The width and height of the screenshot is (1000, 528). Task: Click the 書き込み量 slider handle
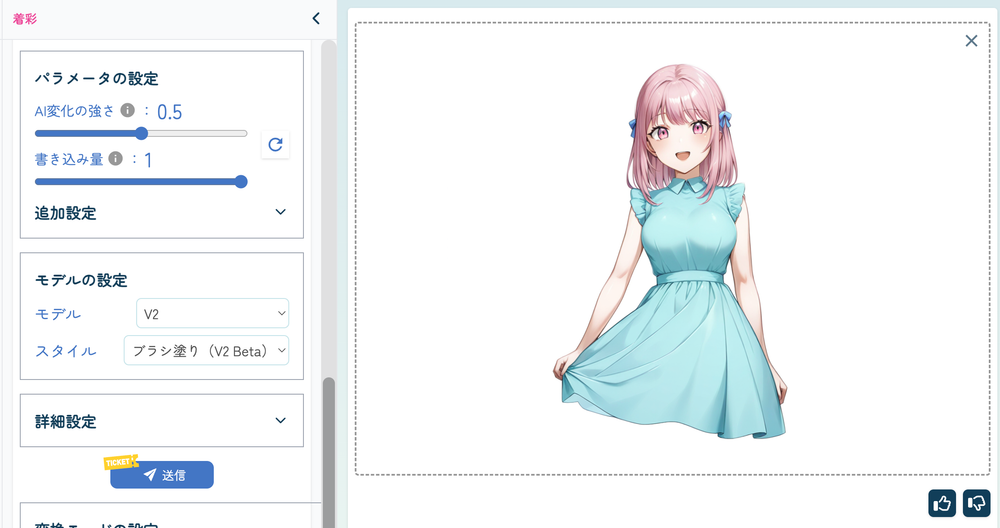point(240,181)
